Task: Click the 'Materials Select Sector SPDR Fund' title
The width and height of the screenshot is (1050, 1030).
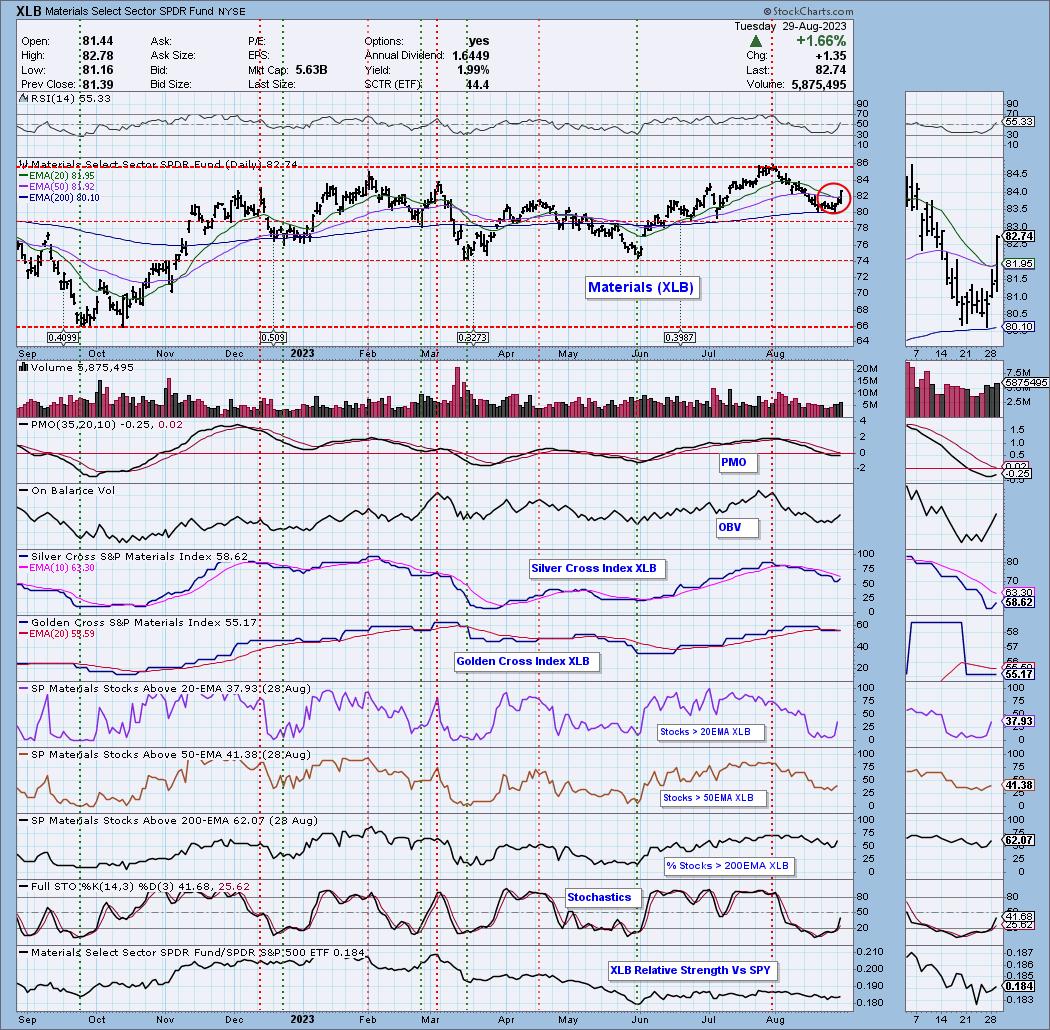Action: coord(130,11)
